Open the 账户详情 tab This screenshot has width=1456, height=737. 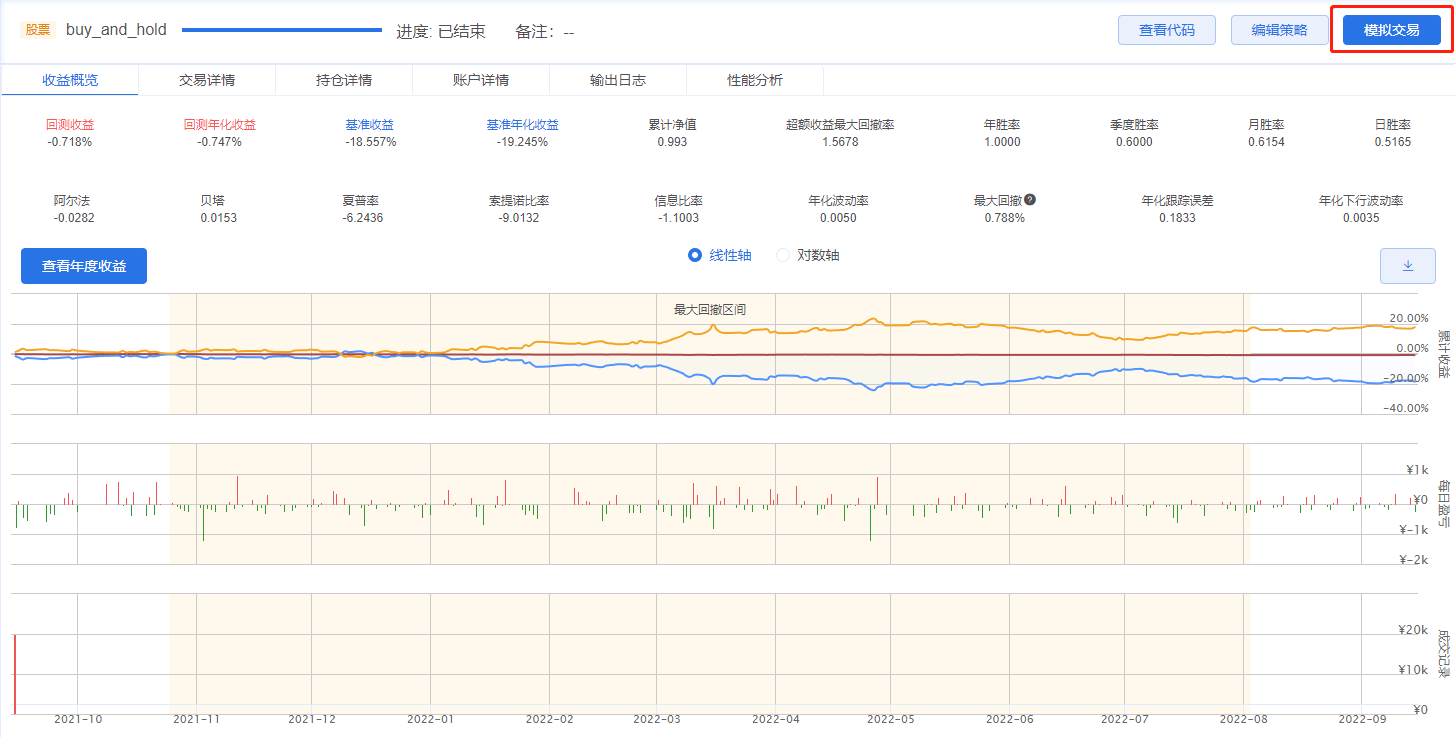(x=481, y=80)
